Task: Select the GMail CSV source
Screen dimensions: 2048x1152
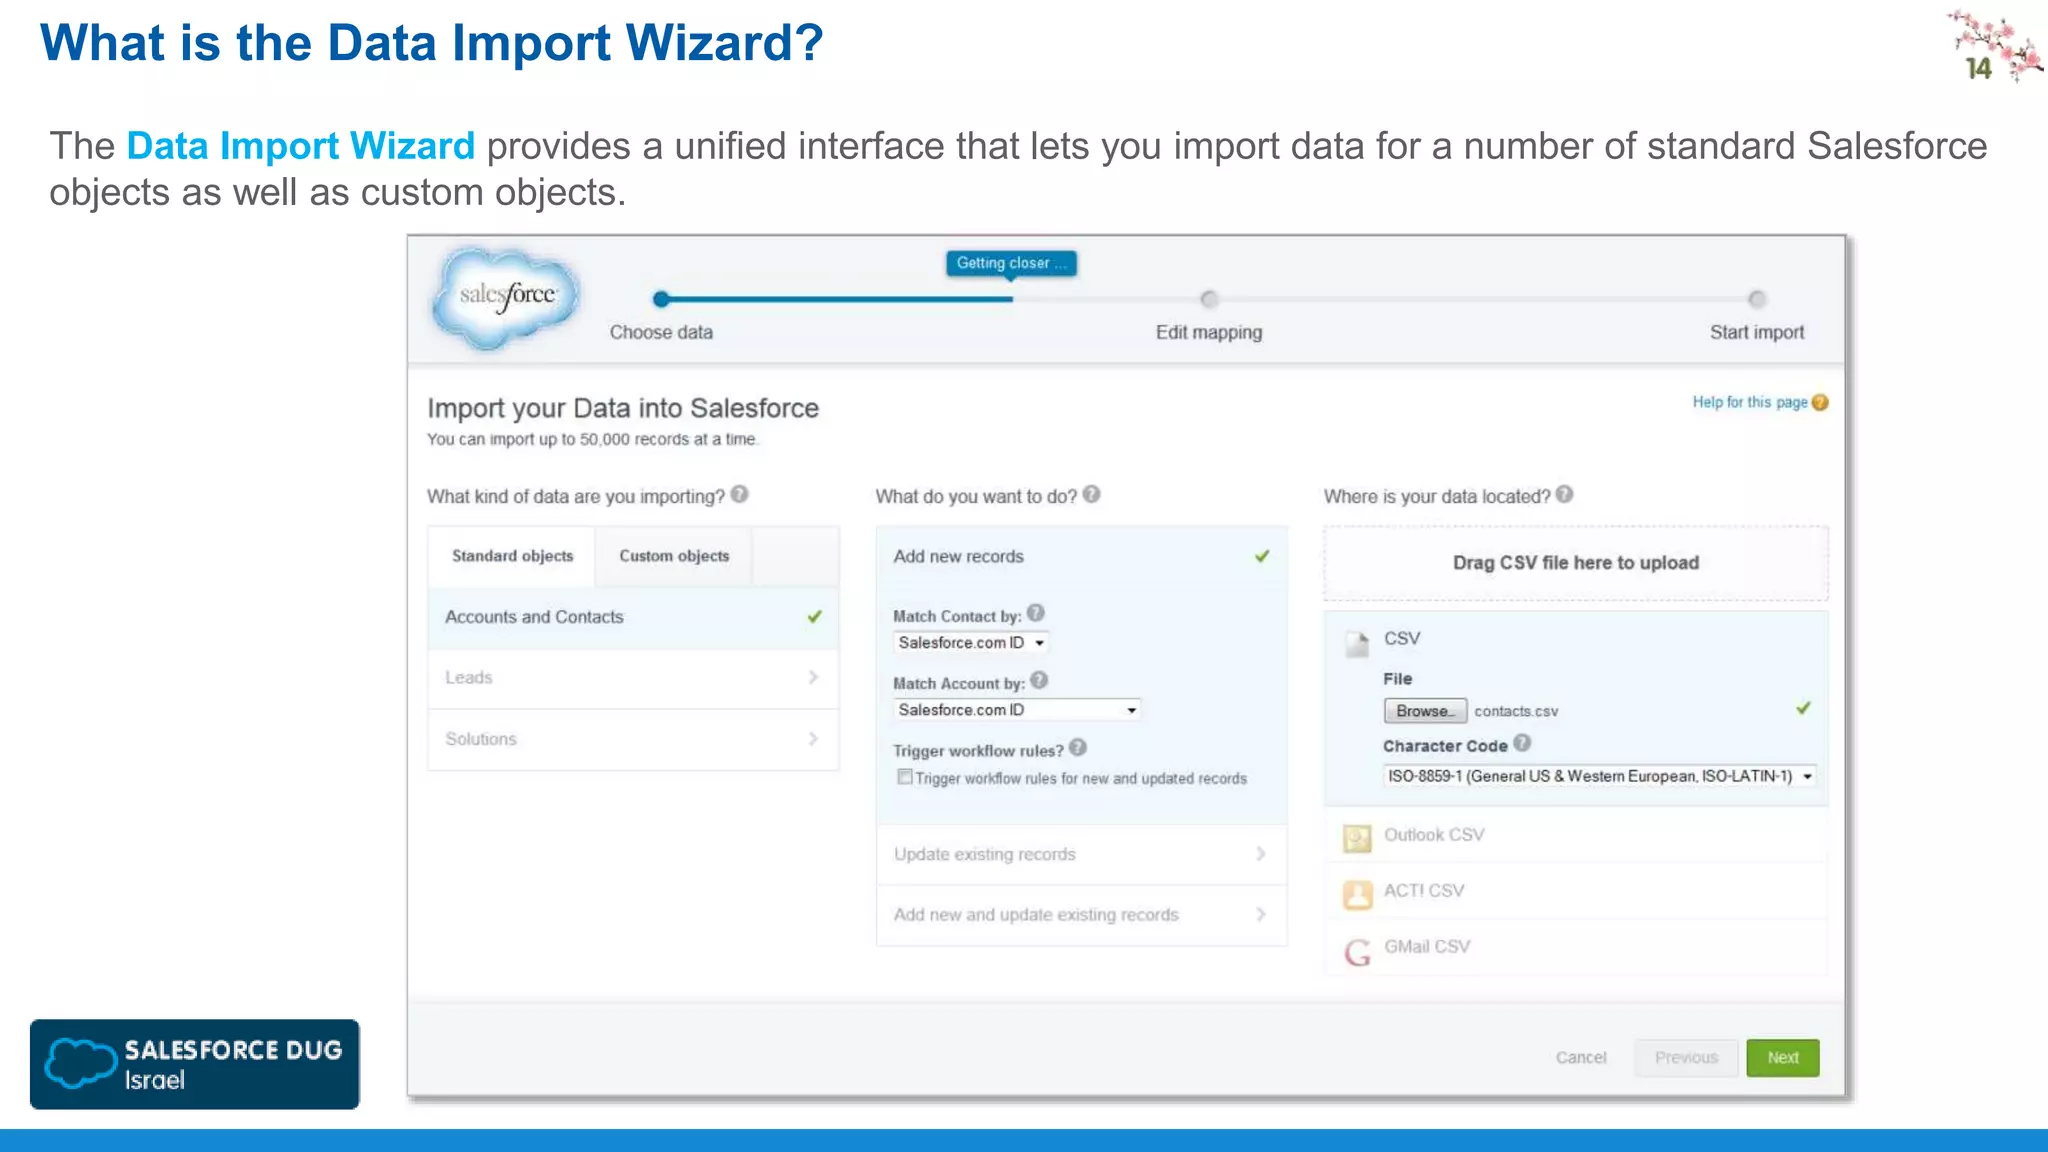Action: (x=1576, y=947)
